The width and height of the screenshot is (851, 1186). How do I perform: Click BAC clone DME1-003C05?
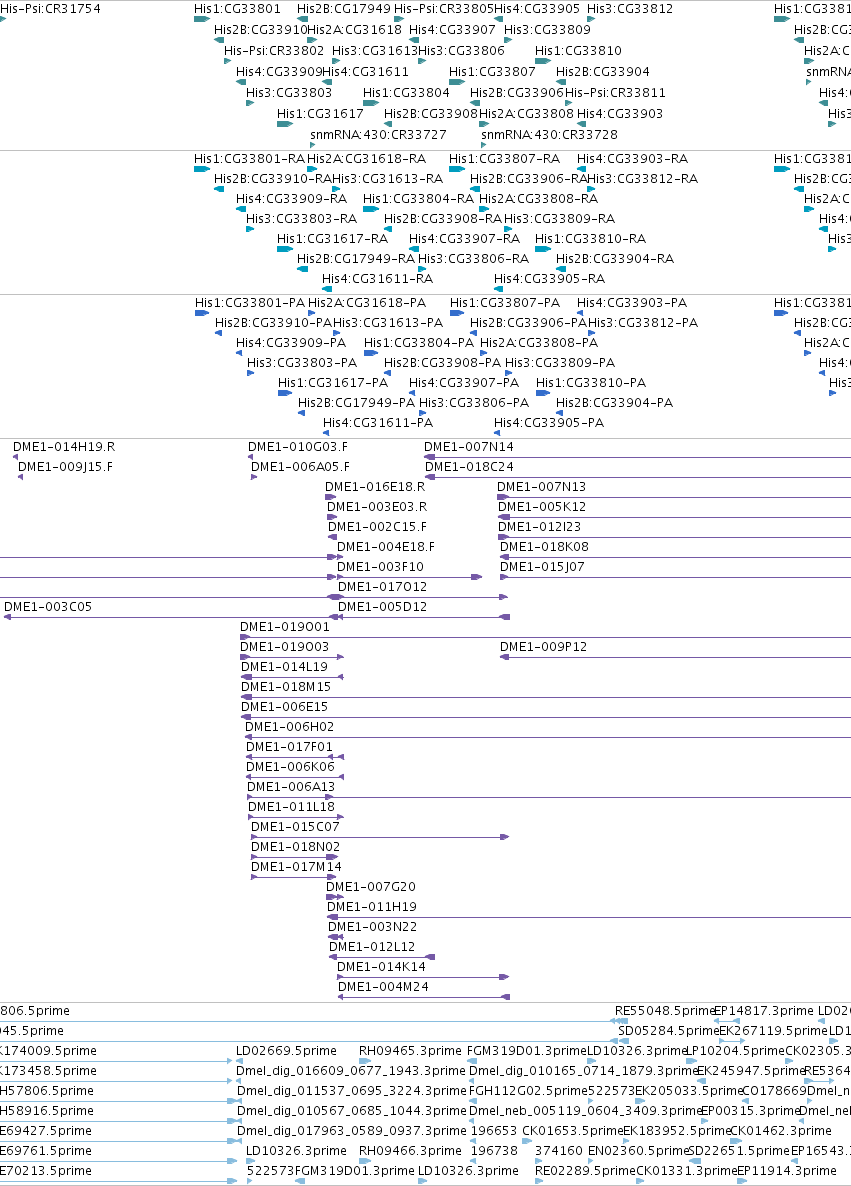point(48,607)
